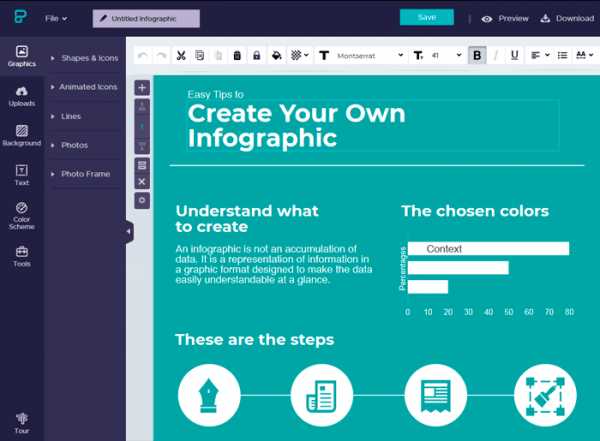This screenshot has height=441, width=600.
Task: Delete selection with trash icon
Action: 237,56
